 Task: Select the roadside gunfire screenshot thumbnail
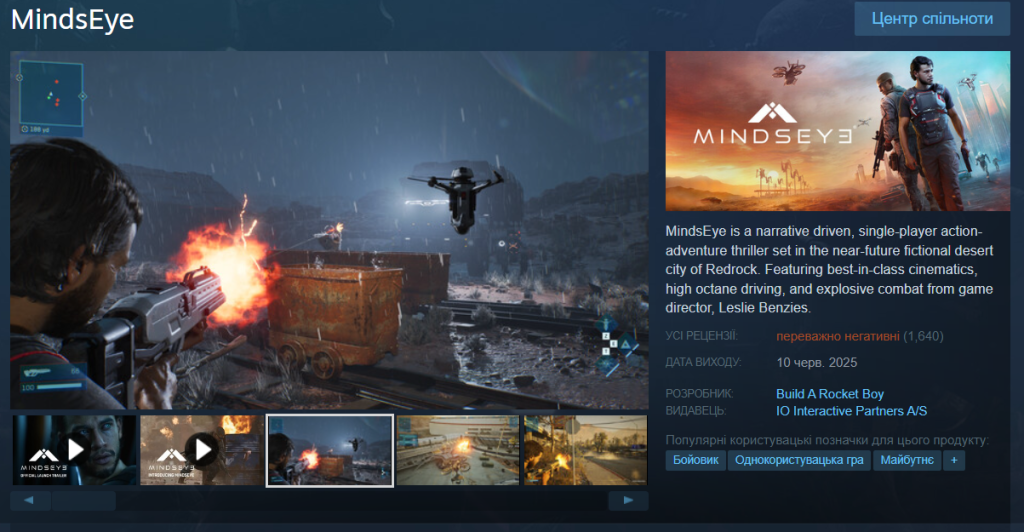585,450
